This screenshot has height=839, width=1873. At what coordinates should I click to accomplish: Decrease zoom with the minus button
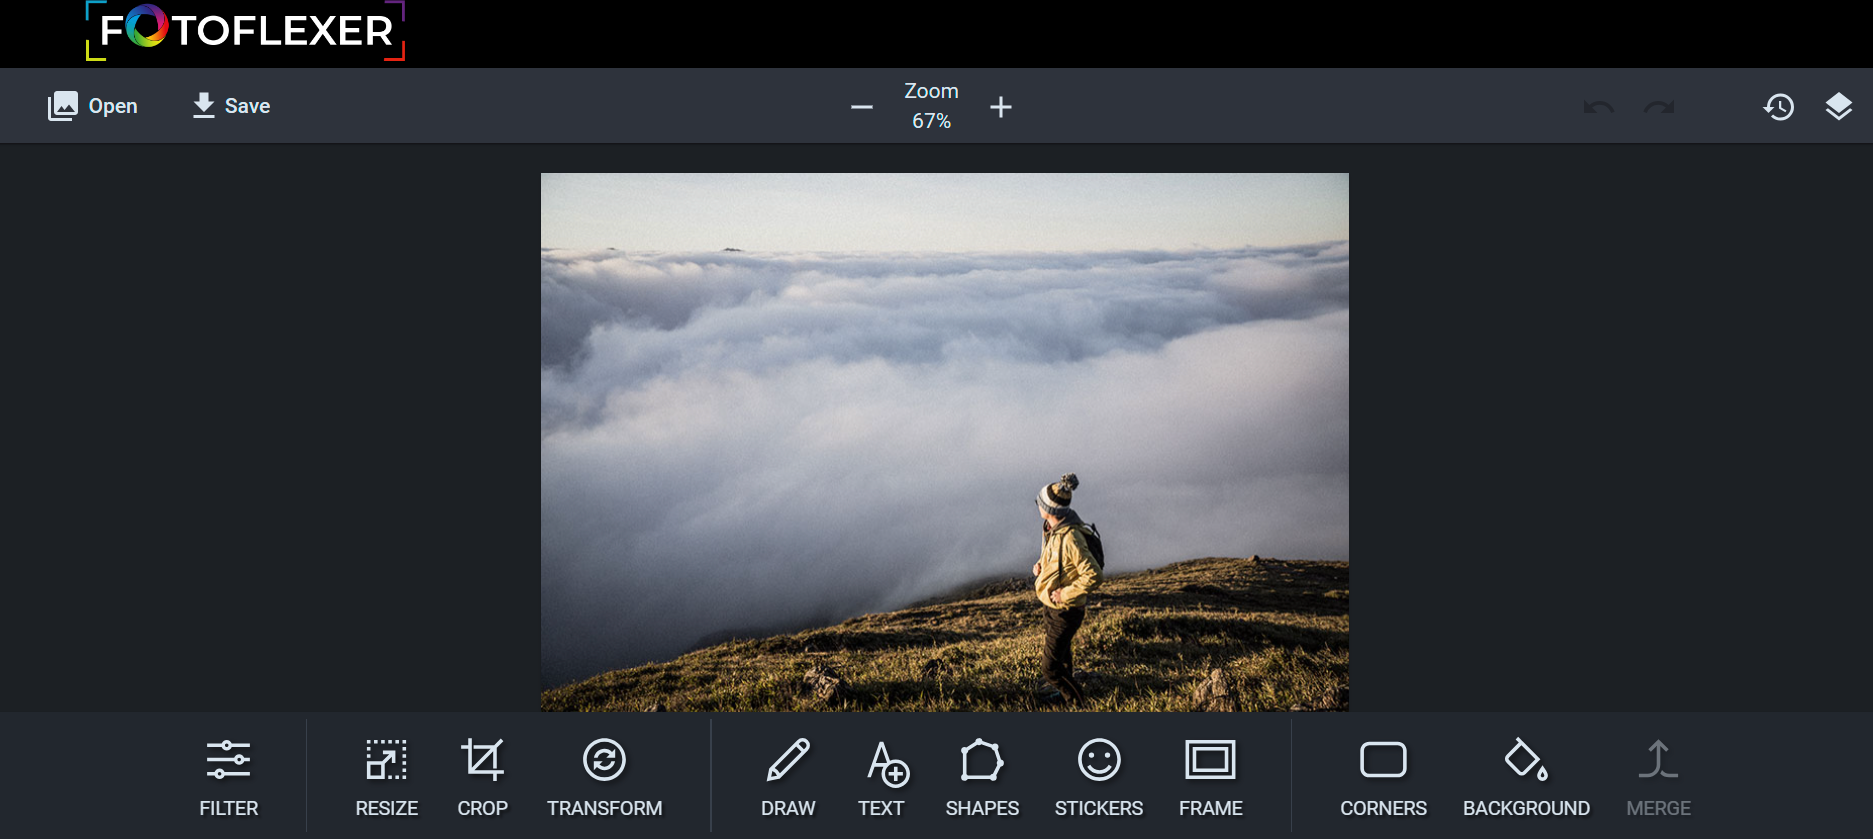[862, 107]
